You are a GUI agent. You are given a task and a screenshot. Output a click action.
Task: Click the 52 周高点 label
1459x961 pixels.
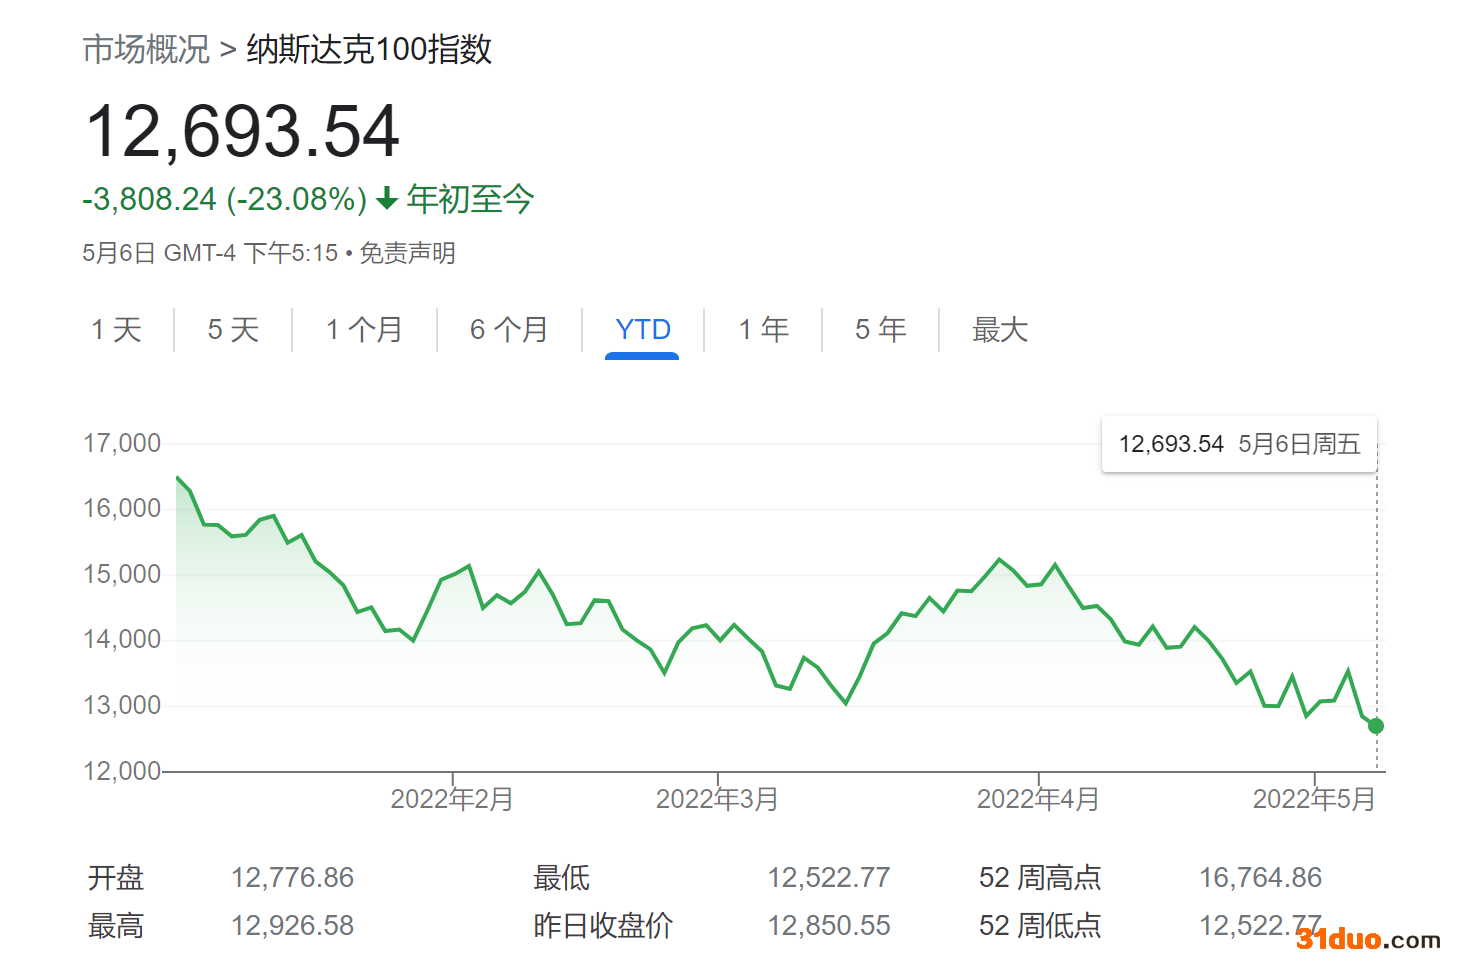(1040, 878)
